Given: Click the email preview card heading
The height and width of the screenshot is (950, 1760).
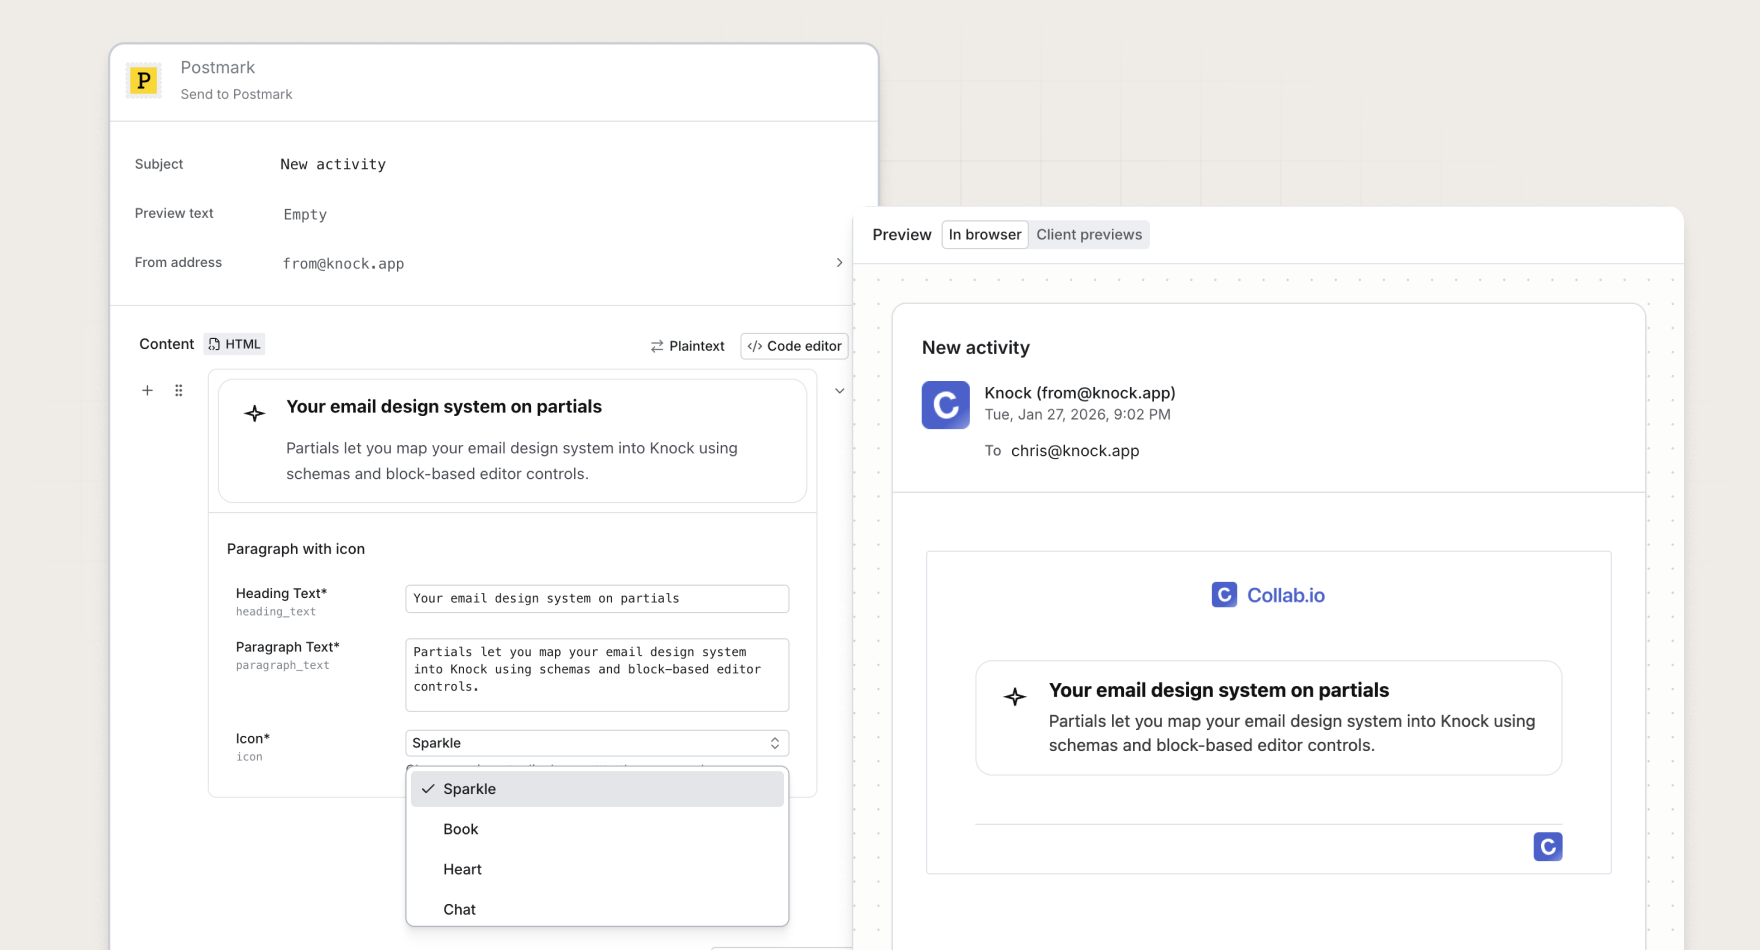Looking at the screenshot, I should click(1219, 690).
